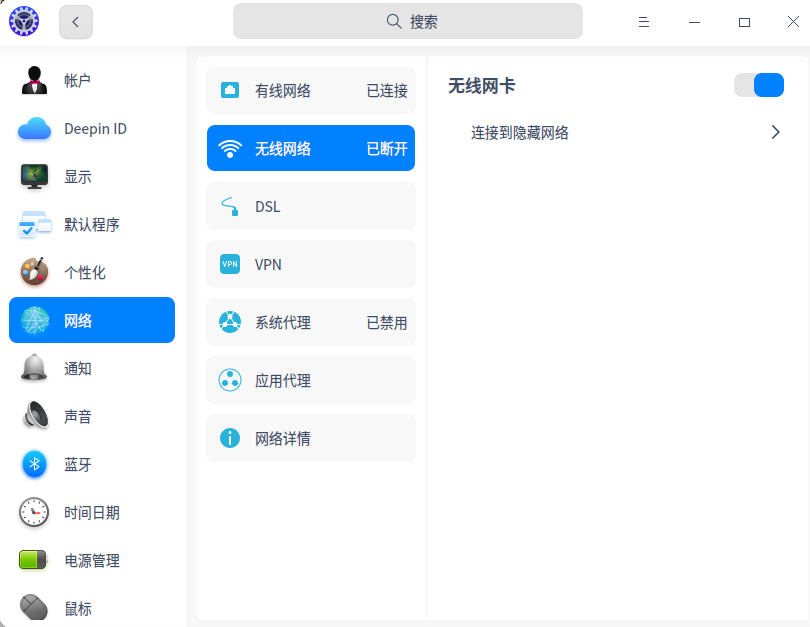Click the 通知 bell icon
810x627 pixels.
pyautogui.click(x=35, y=368)
